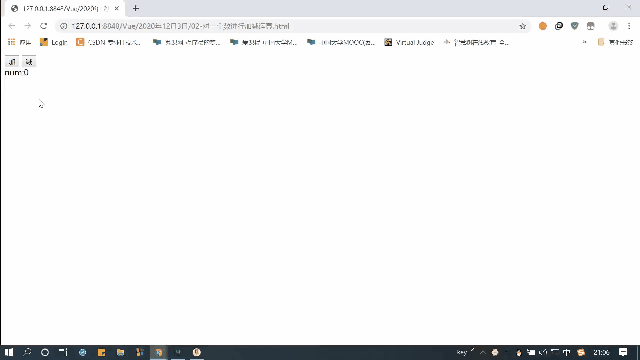Bookmark this page with star icon

point(522,26)
